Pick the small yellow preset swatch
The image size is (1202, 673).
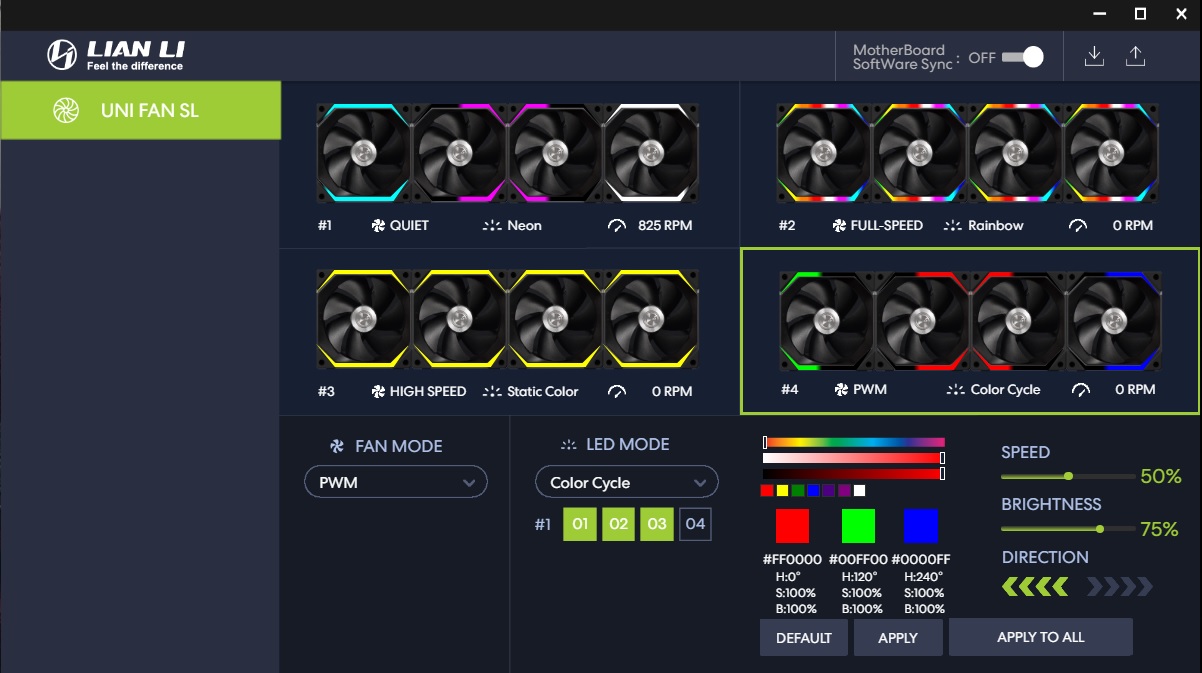pos(782,490)
